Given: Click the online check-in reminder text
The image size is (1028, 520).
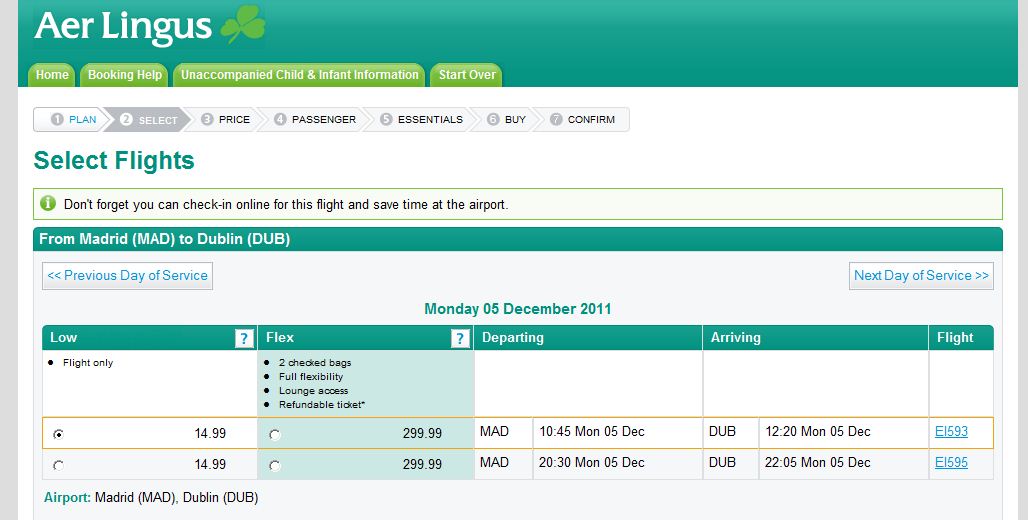Looking at the screenshot, I should (286, 205).
